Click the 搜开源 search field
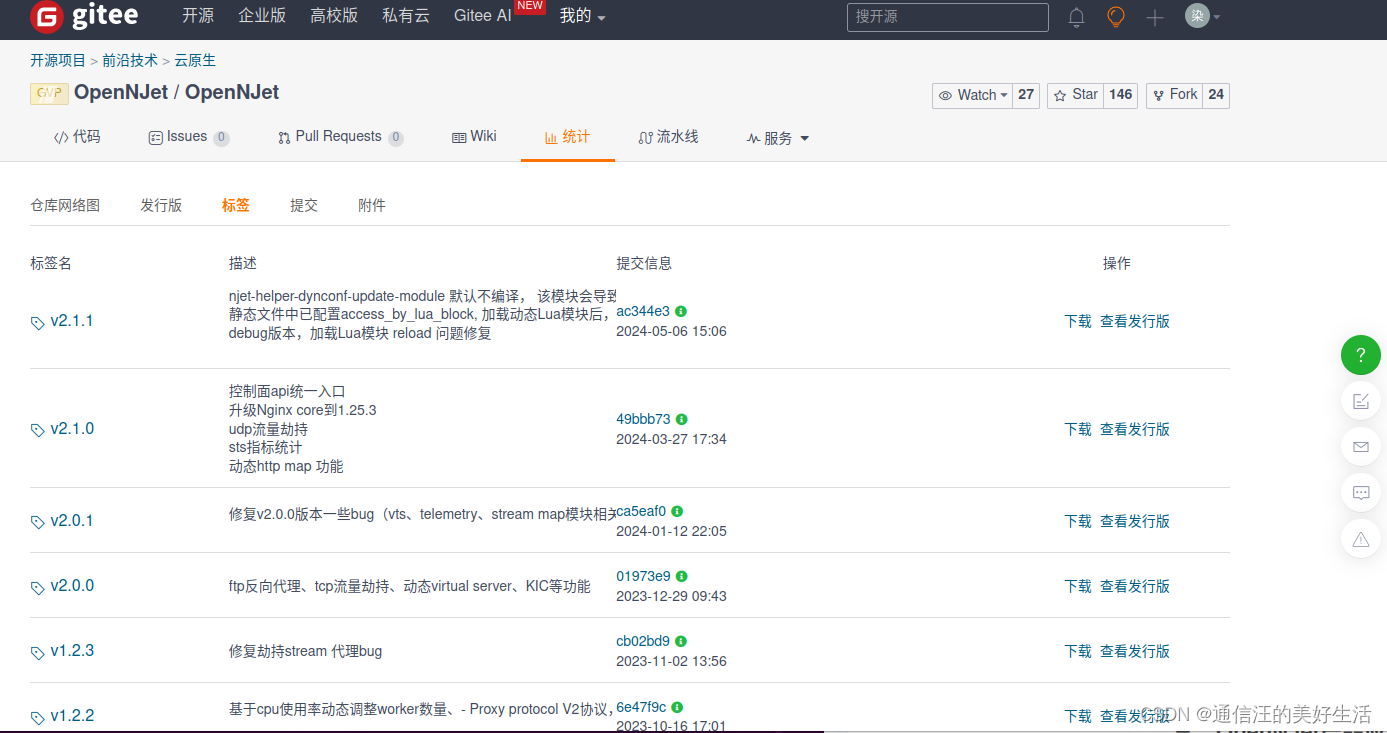The width and height of the screenshot is (1387, 733). [x=948, y=17]
